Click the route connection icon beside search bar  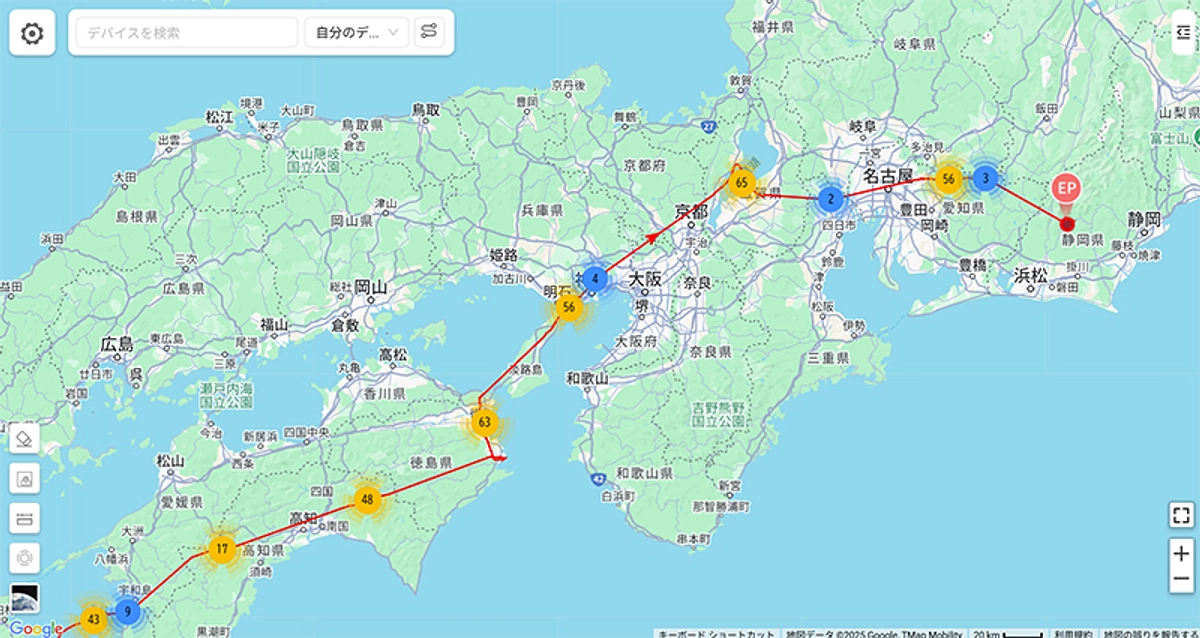pyautogui.click(x=428, y=32)
